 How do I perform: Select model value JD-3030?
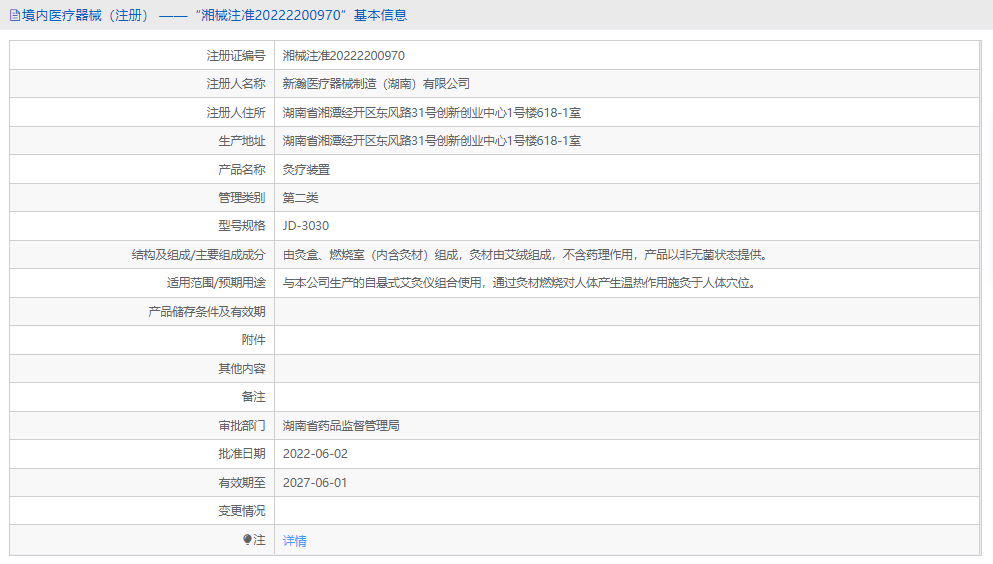point(306,226)
